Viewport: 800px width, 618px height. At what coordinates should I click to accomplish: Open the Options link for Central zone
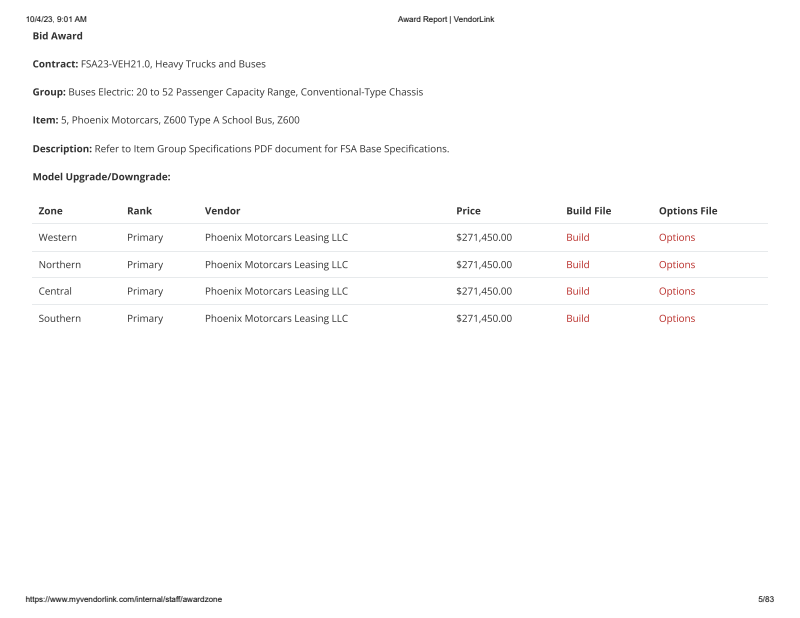(x=676, y=292)
